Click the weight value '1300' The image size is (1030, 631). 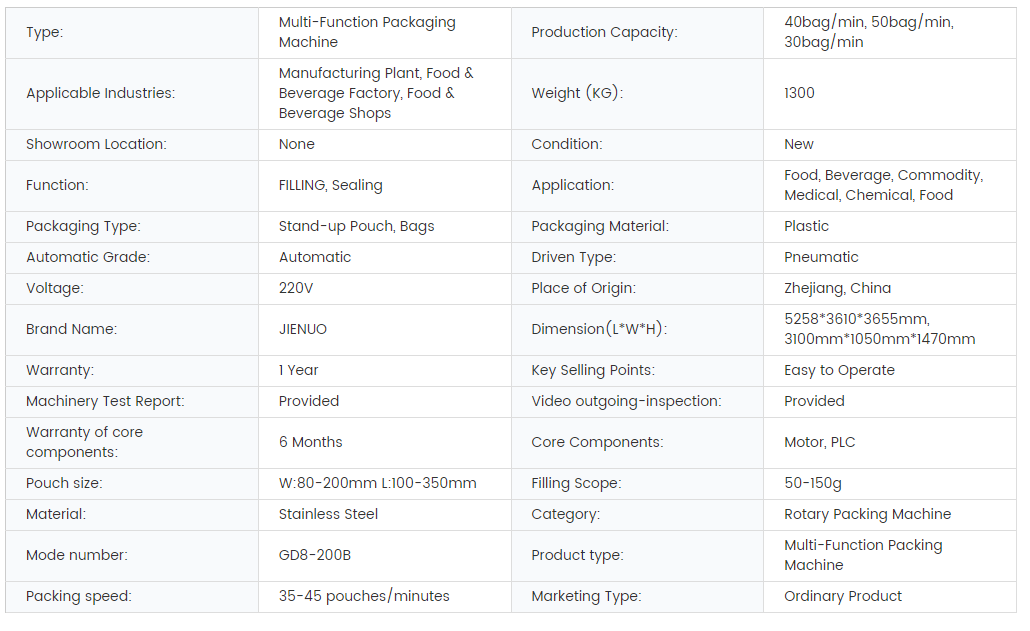tap(799, 93)
